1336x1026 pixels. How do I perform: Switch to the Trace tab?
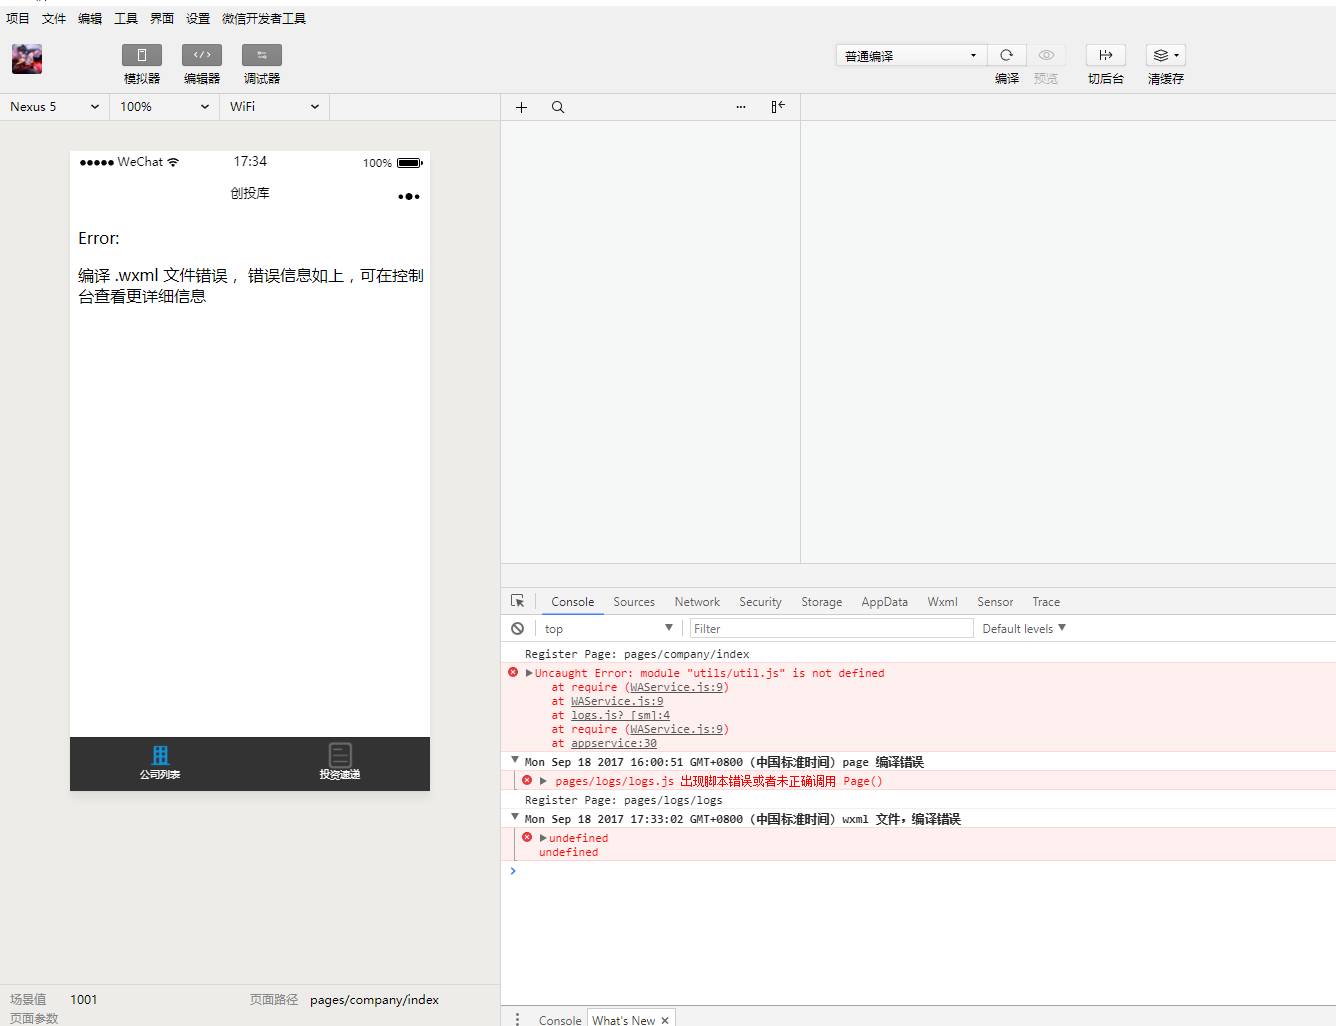(x=1046, y=602)
